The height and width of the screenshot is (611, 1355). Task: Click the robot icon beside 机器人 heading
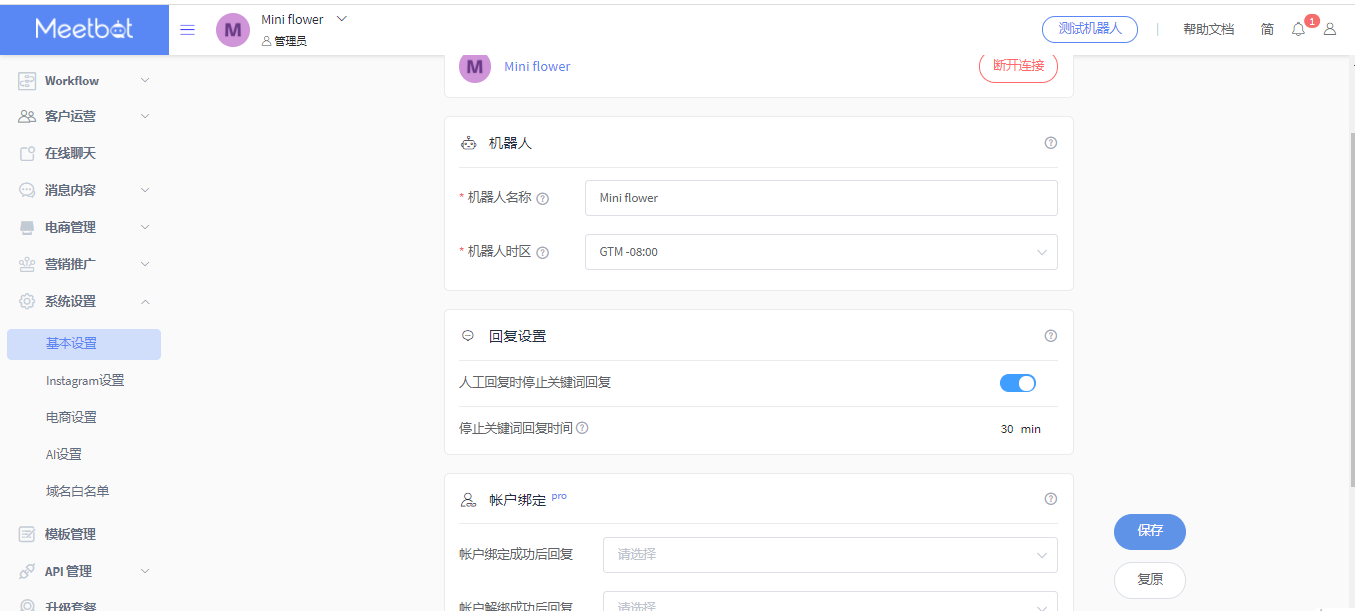(468, 143)
